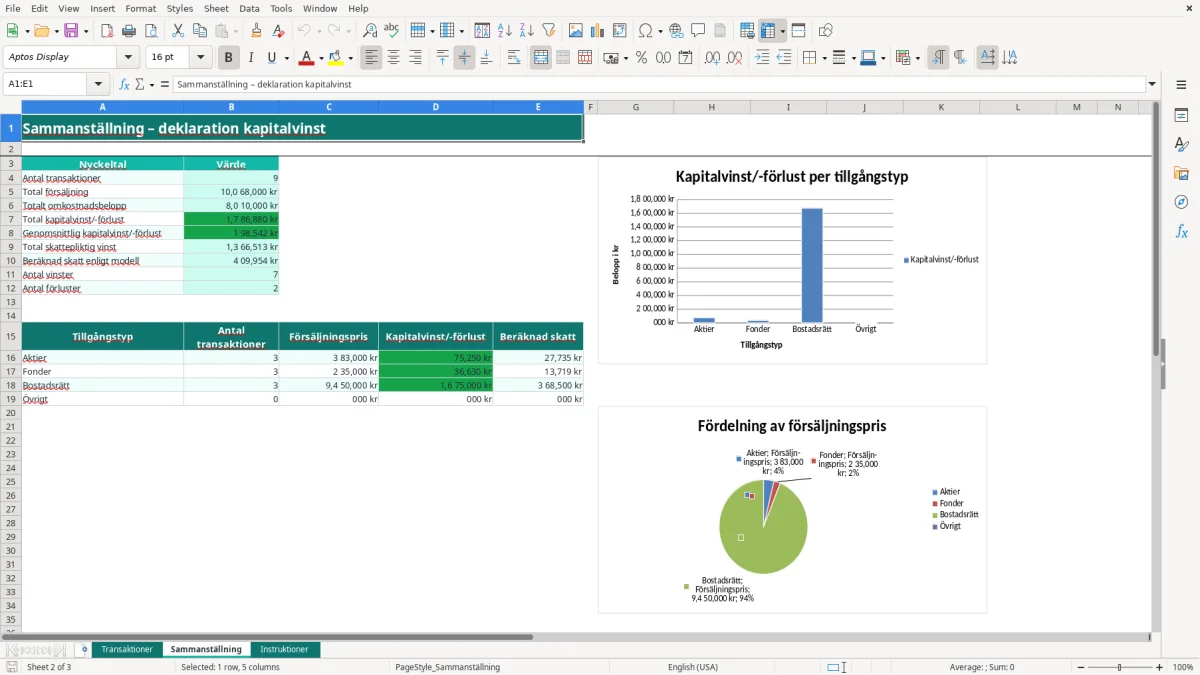Toggle Italic formatting
The height and width of the screenshot is (675, 1200).
[251, 58]
